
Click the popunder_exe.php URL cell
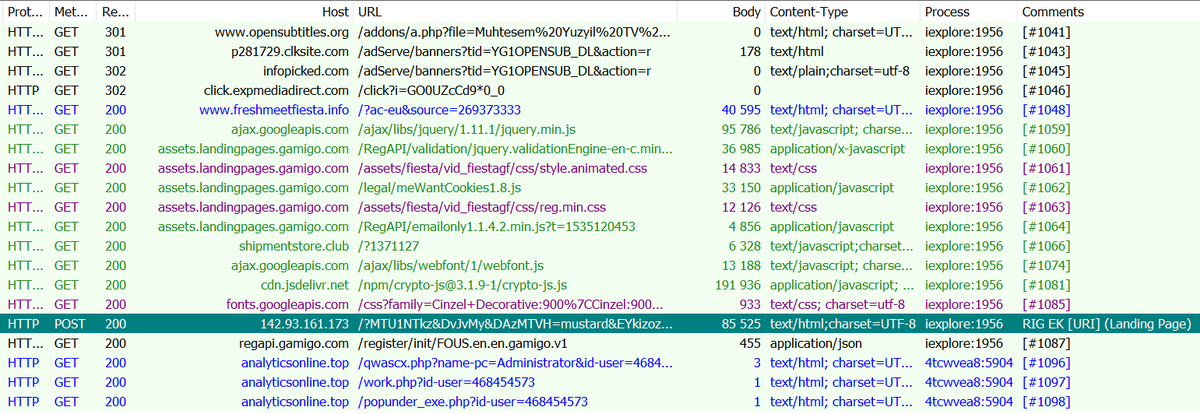coord(472,402)
